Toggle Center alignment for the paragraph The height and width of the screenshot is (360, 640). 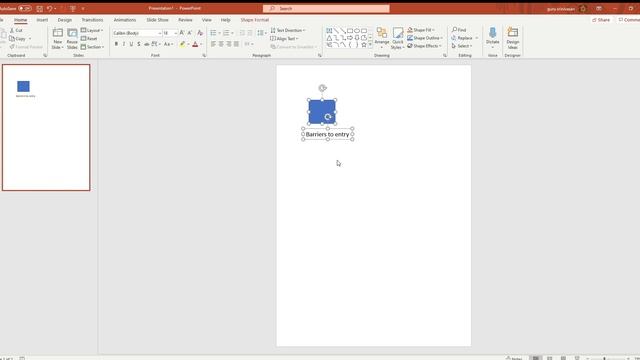[x=221, y=44]
